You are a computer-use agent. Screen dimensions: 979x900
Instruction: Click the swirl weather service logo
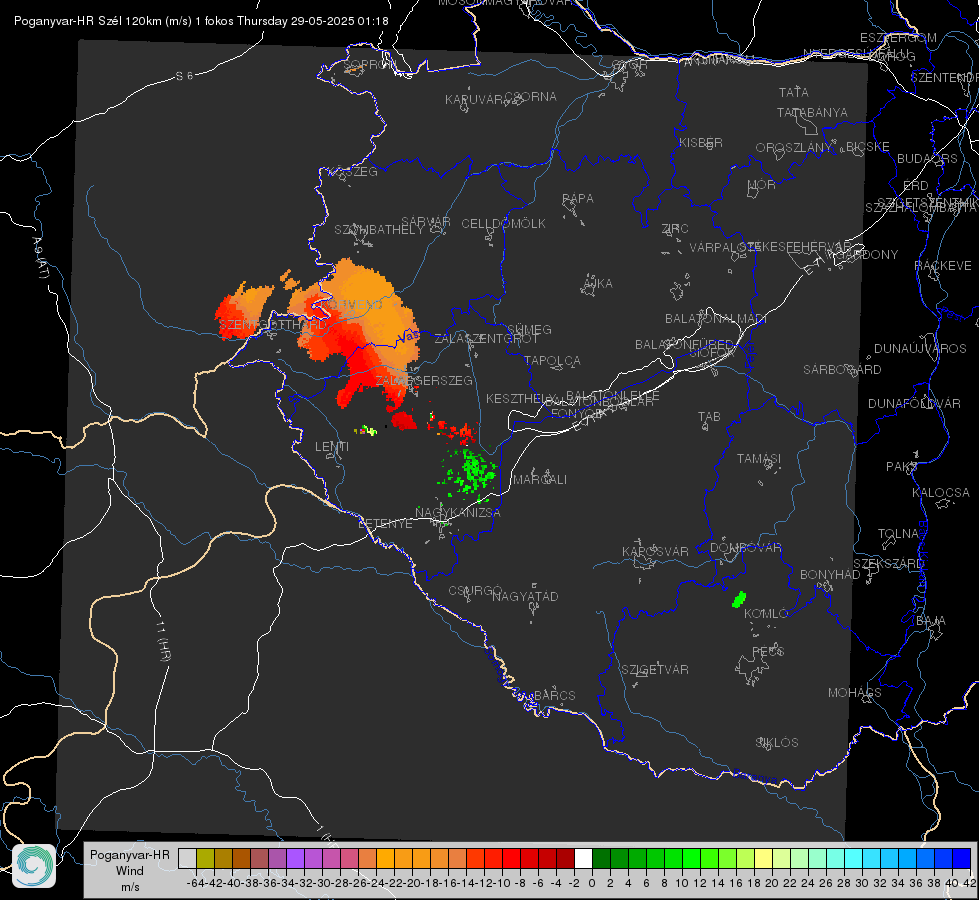pyautogui.click(x=34, y=866)
